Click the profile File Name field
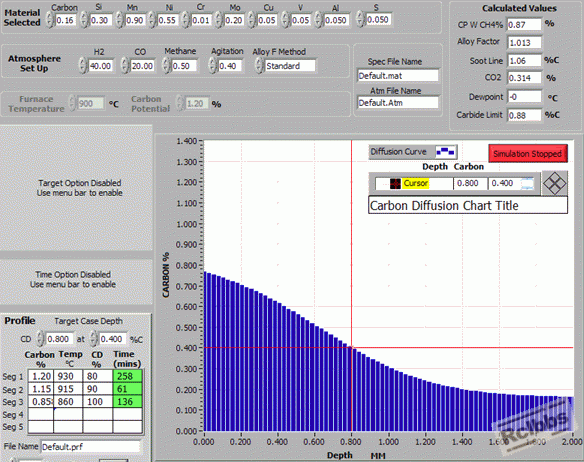This screenshot has width=584, height=462. (91, 446)
